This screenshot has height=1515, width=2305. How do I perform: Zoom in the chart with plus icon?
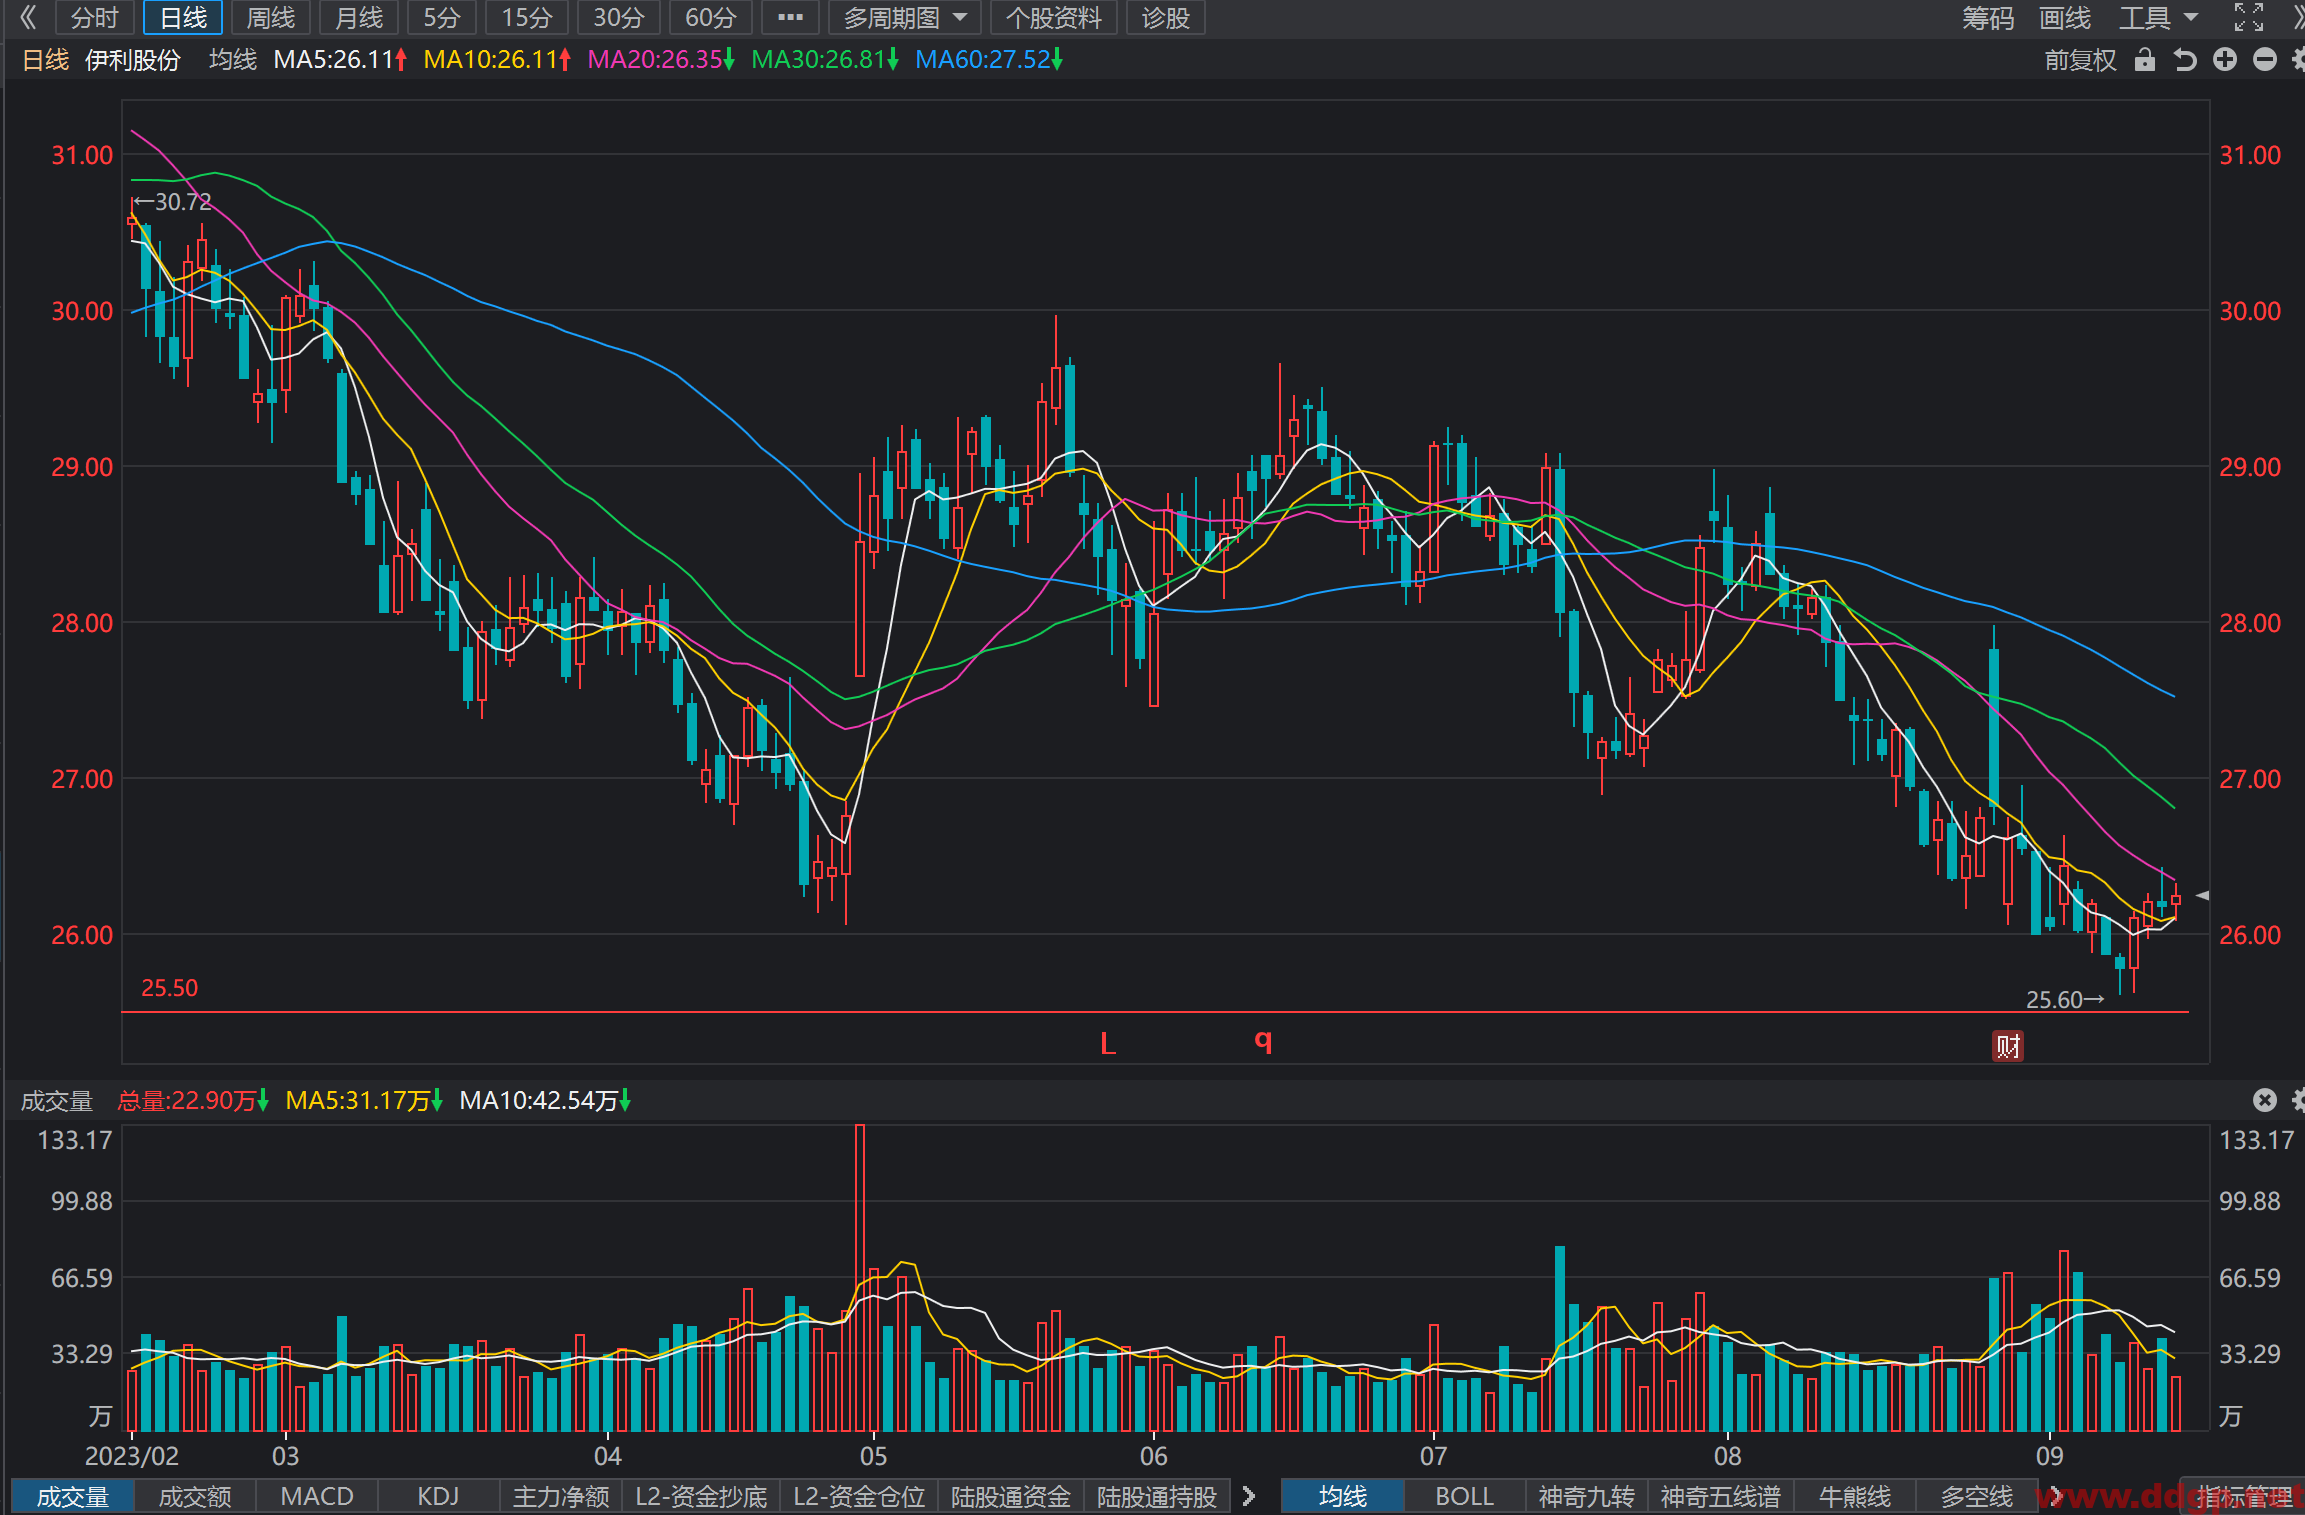(x=2225, y=60)
